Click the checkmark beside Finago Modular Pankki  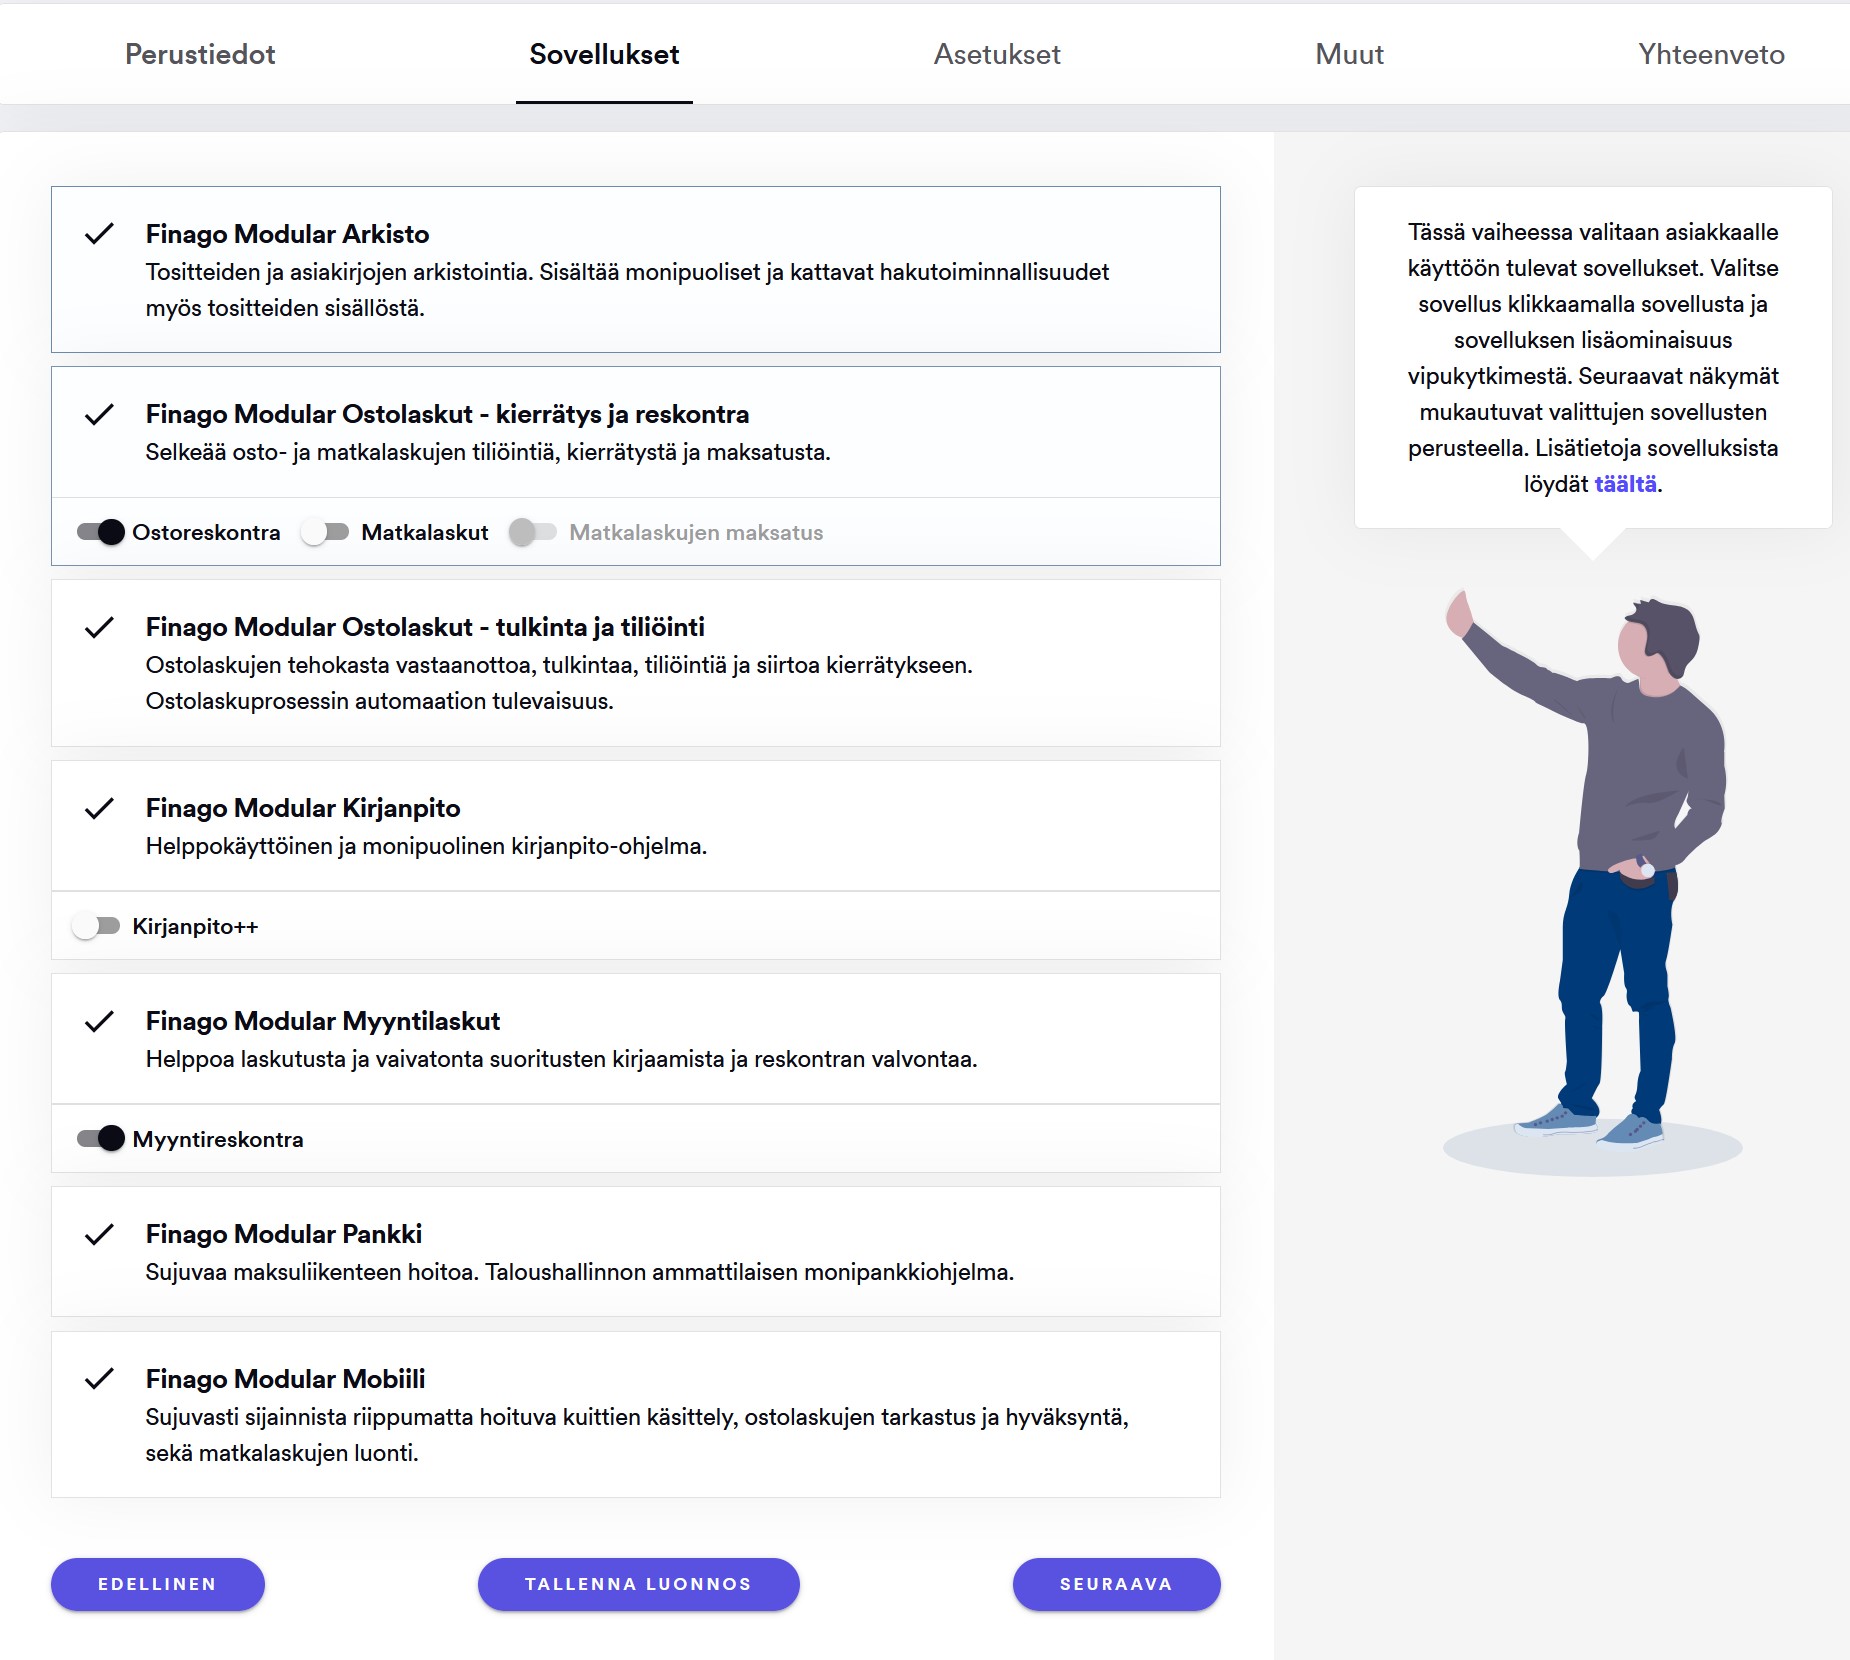99,1234
